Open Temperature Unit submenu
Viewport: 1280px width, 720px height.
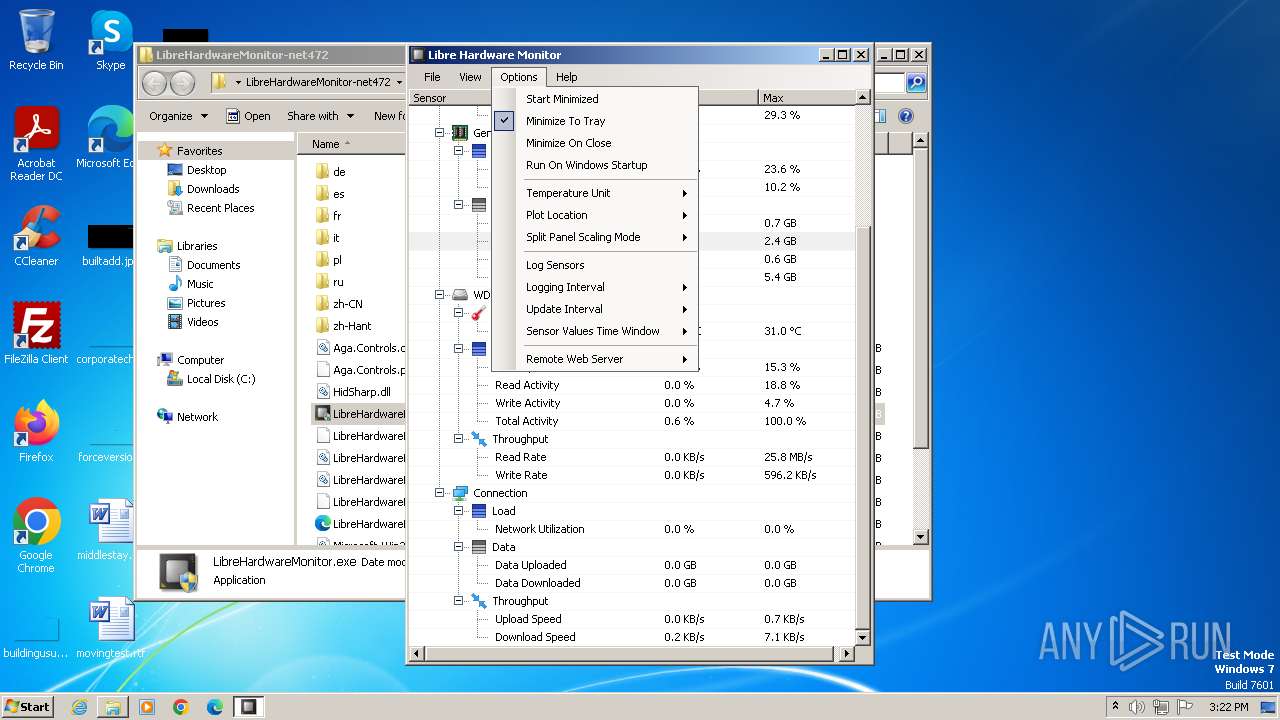tap(594, 193)
